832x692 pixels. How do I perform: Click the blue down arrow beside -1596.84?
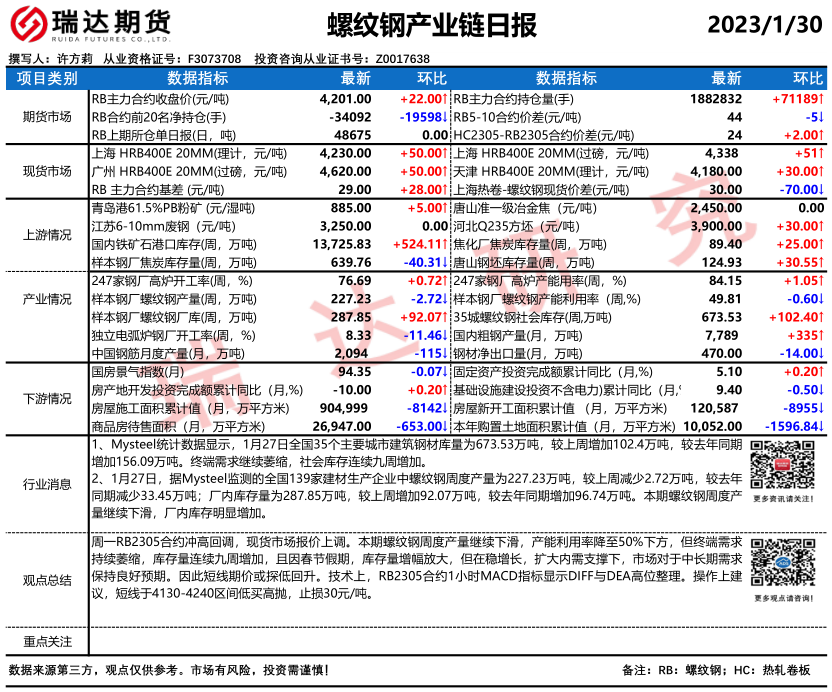coord(821,426)
